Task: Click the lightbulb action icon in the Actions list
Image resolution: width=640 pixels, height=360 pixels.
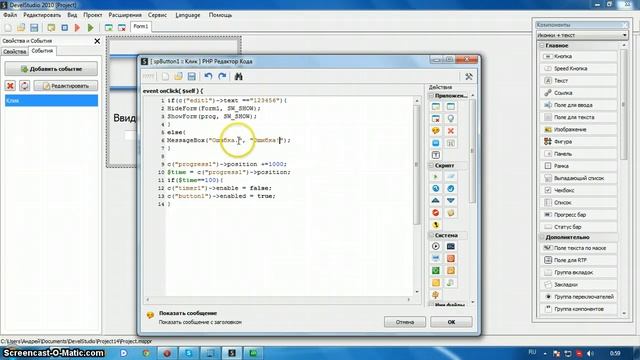Action: pyautogui.click(x=451, y=119)
